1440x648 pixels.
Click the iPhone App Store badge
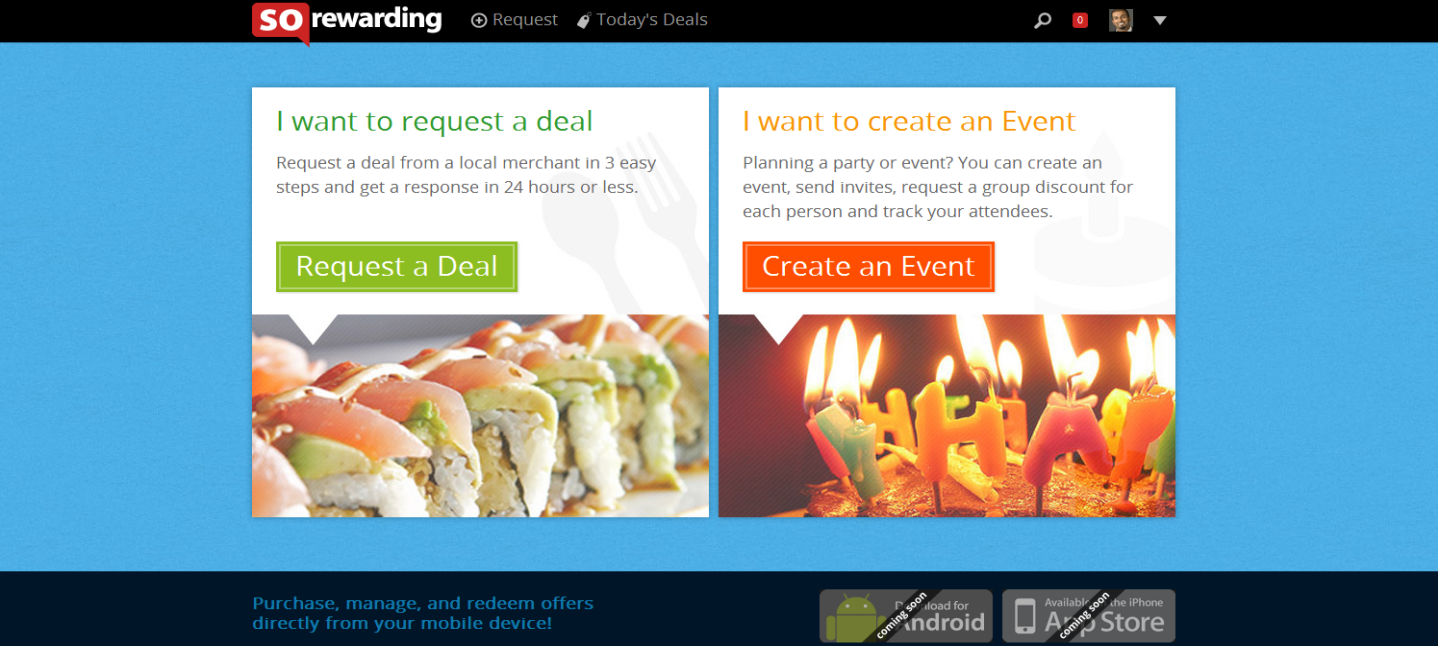pos(1089,616)
